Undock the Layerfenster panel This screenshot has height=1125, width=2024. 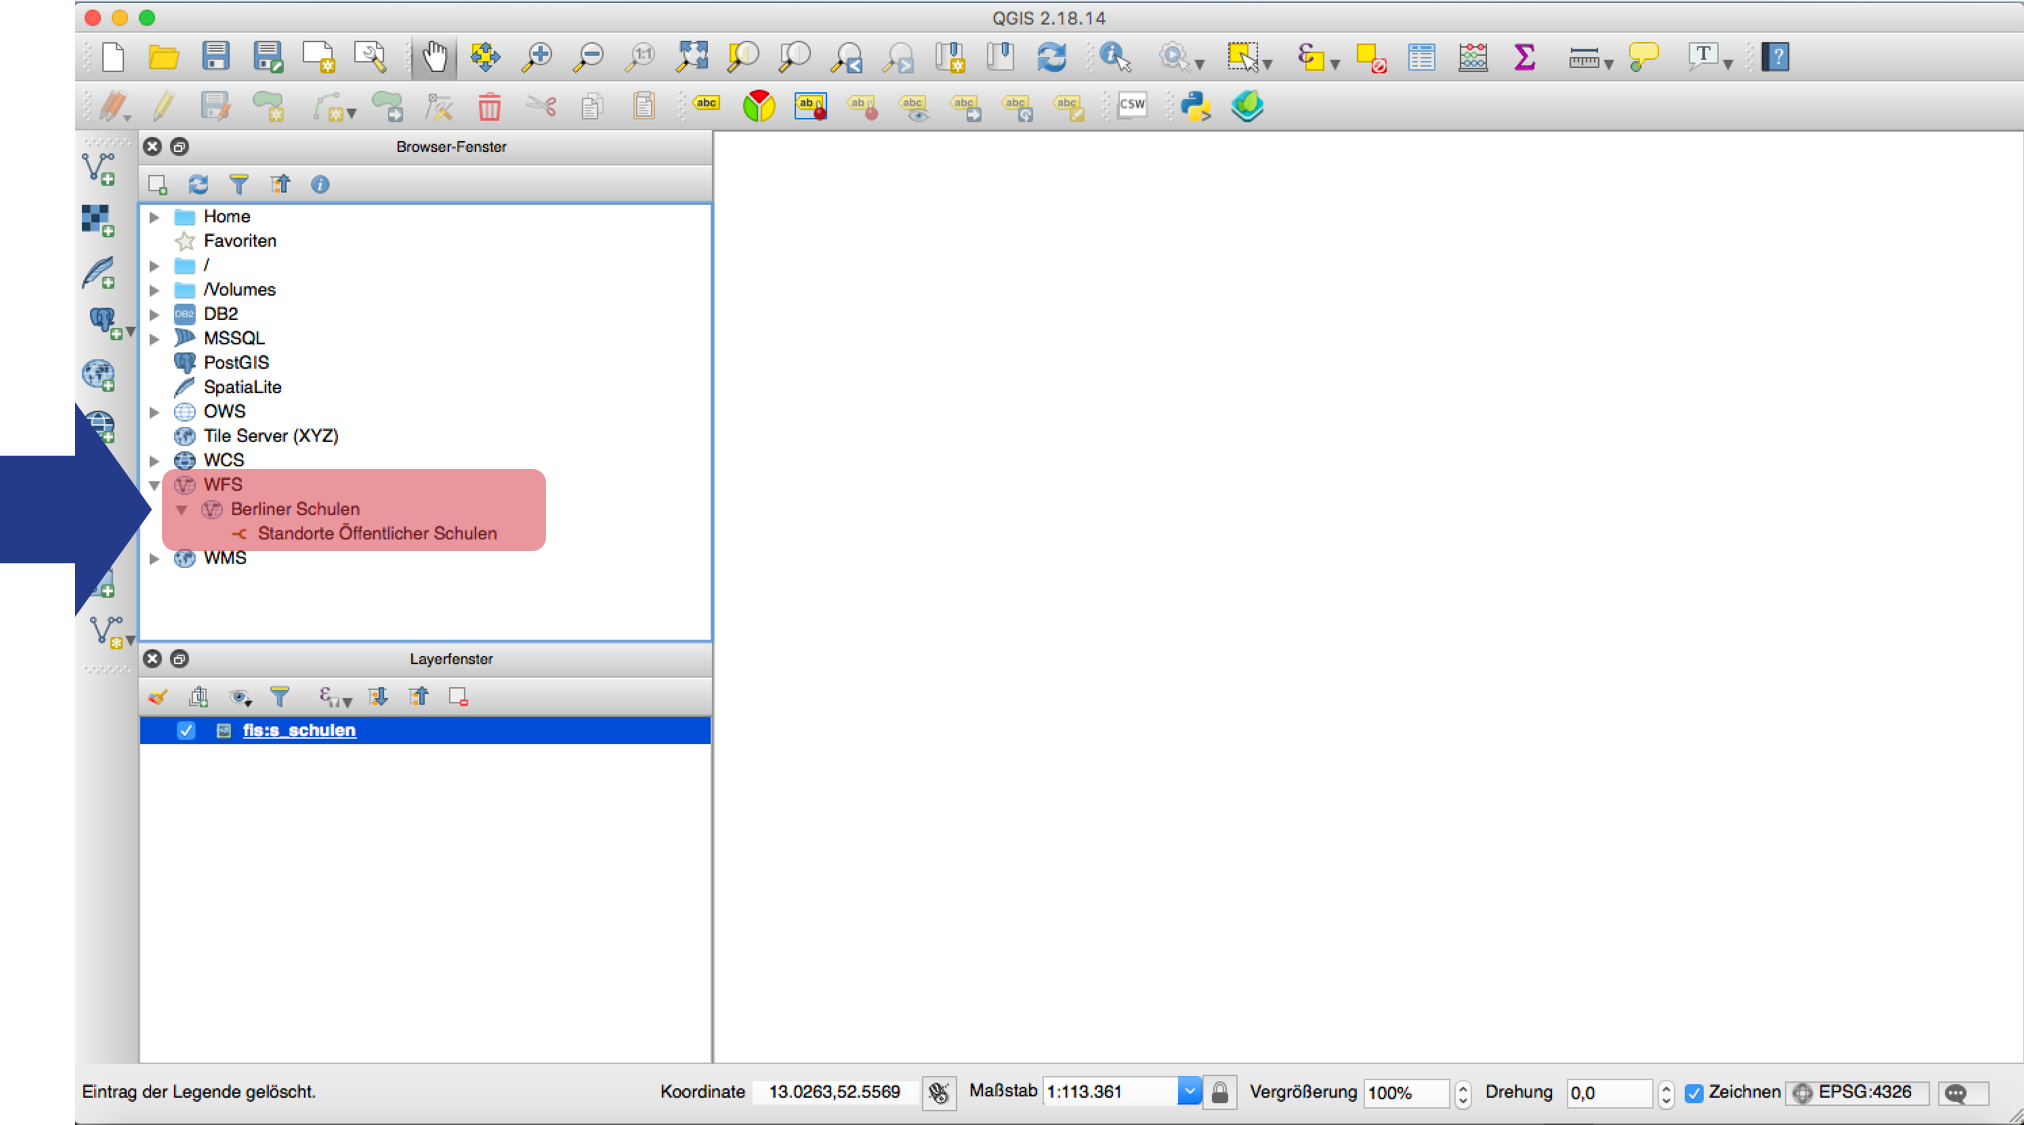click(179, 659)
